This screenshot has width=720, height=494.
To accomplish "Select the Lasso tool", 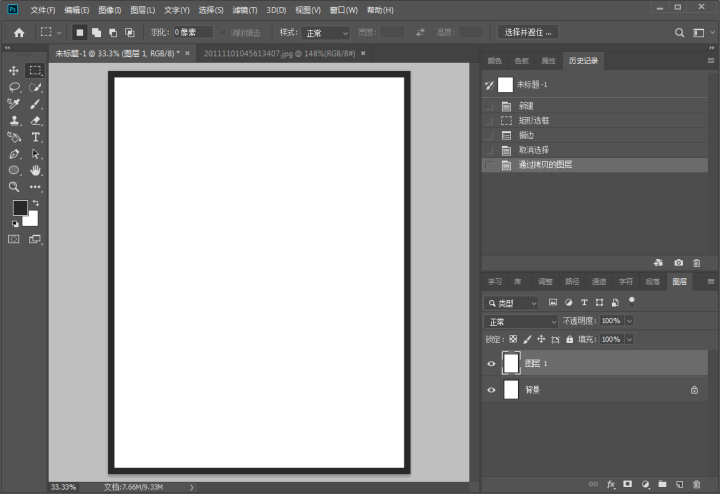I will pos(14,87).
